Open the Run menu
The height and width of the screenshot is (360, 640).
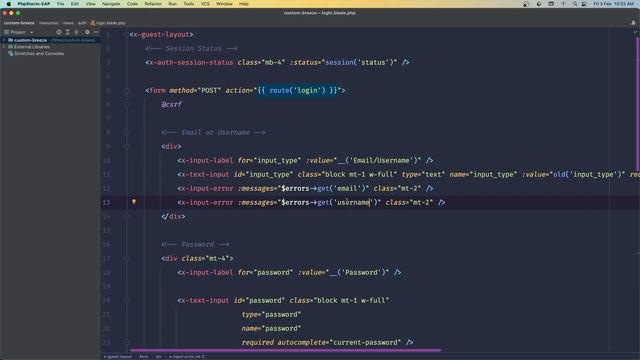[173, 4]
